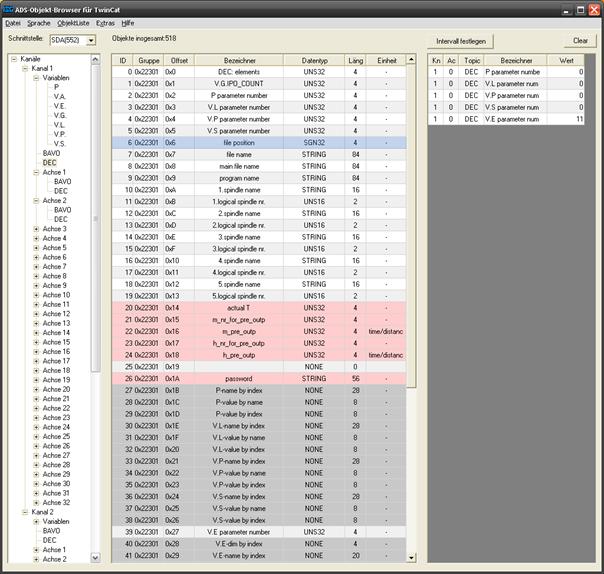Click the tree panel scrollbar thumb
The height and width of the screenshot is (574, 604).
point(96,219)
